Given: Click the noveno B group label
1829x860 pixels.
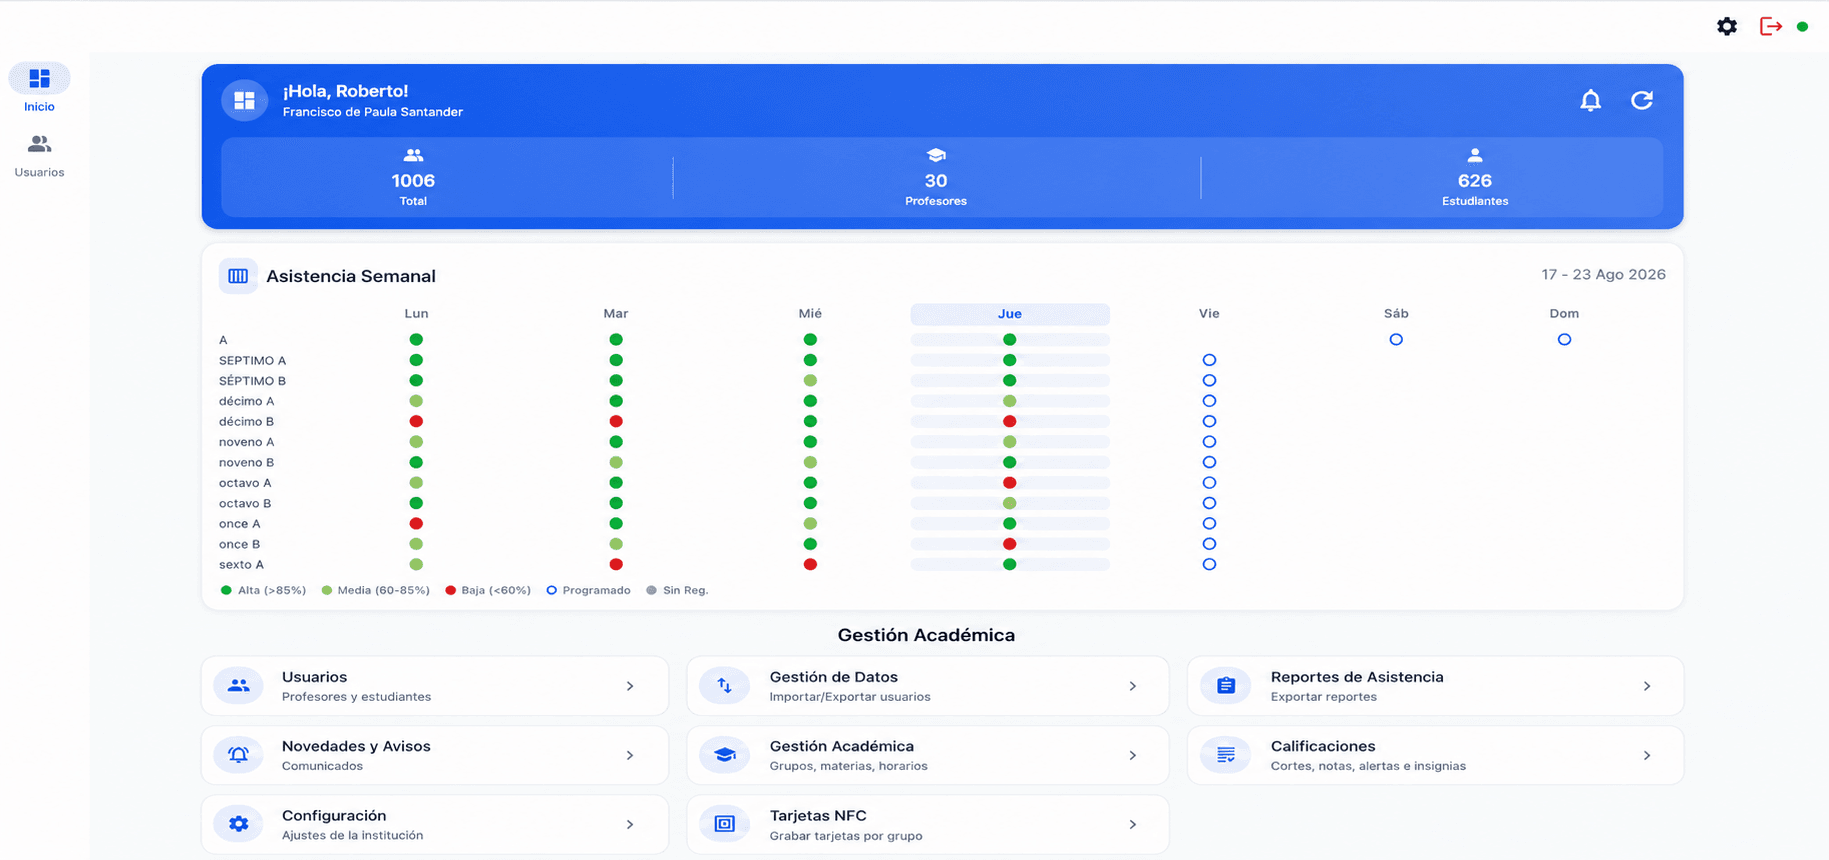Looking at the screenshot, I should (246, 463).
